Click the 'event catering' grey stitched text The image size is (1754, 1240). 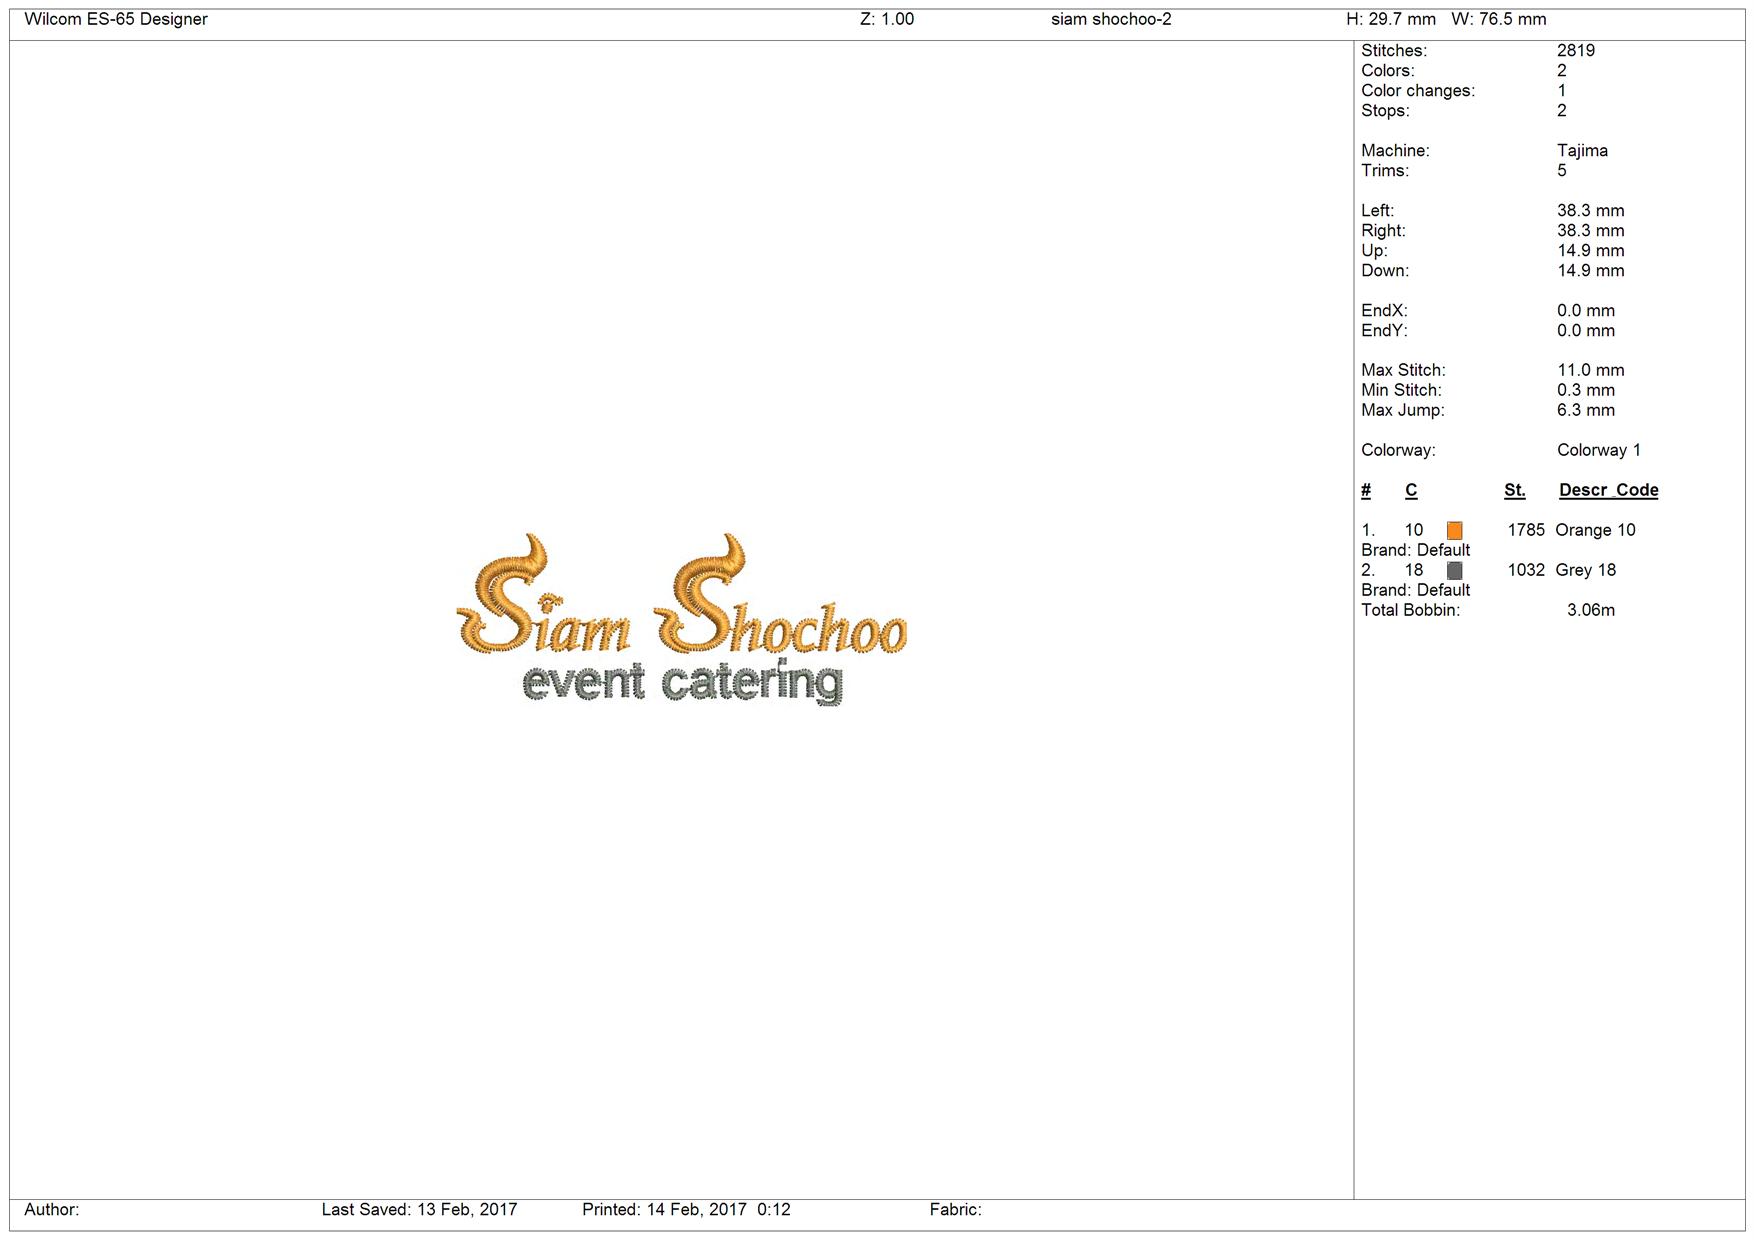click(682, 684)
